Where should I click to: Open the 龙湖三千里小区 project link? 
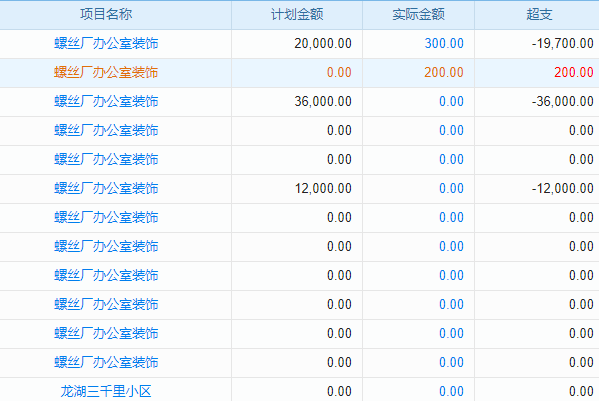click(106, 391)
